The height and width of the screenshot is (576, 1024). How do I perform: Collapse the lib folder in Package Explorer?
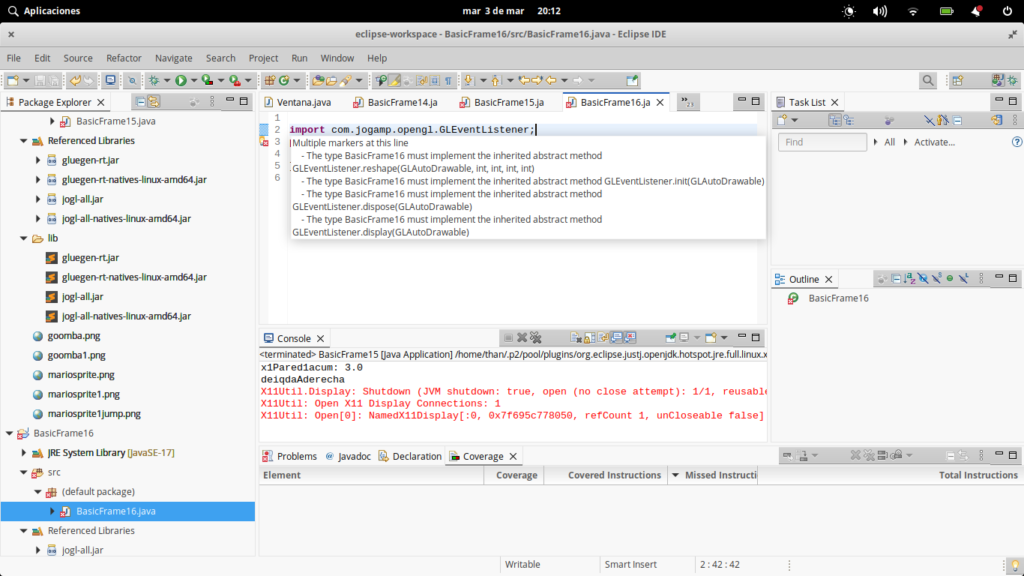point(24,238)
